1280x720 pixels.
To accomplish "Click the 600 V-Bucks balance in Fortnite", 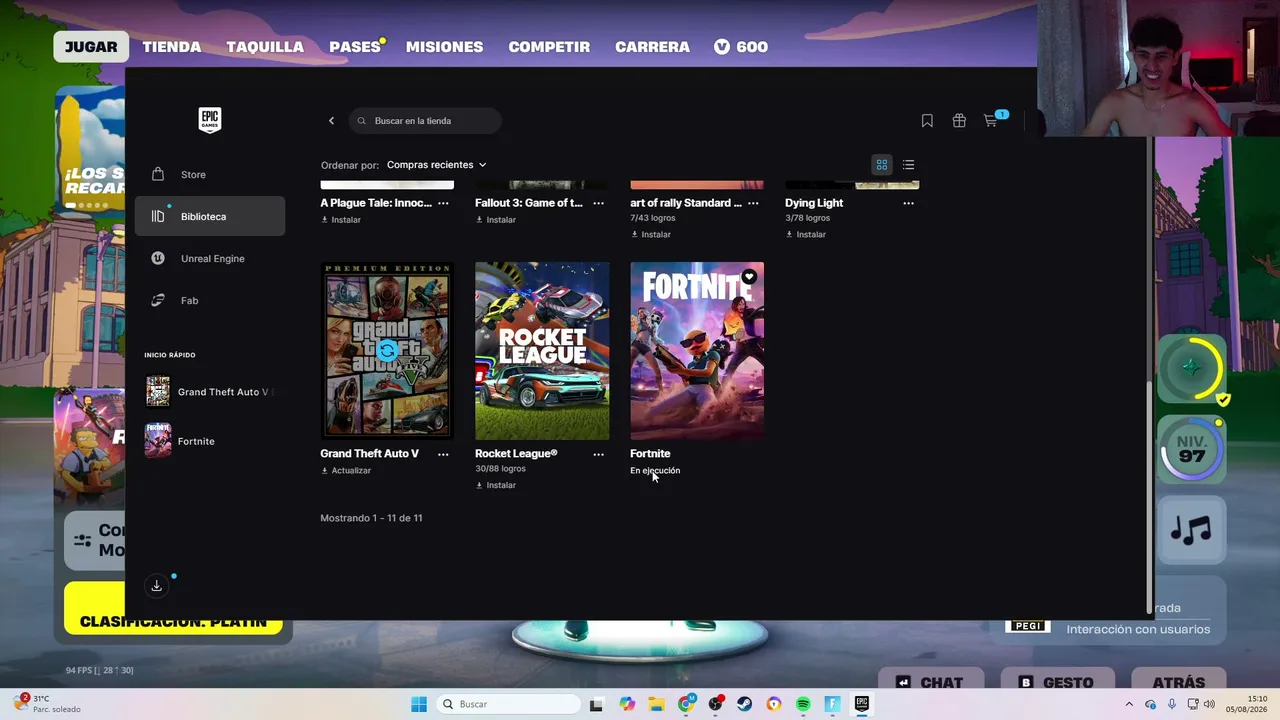I will [741, 47].
